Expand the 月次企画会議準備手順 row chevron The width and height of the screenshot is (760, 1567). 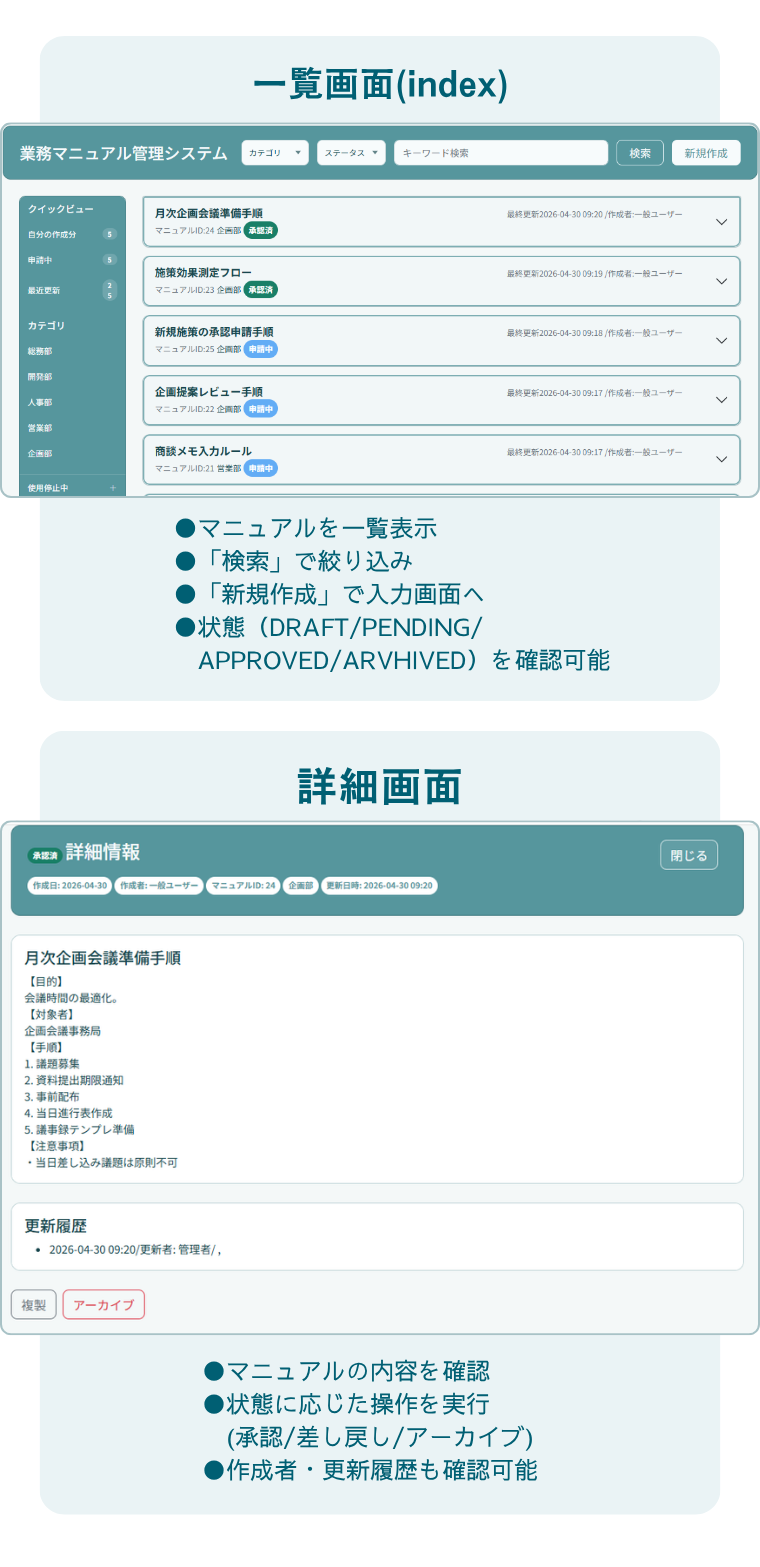point(722,222)
